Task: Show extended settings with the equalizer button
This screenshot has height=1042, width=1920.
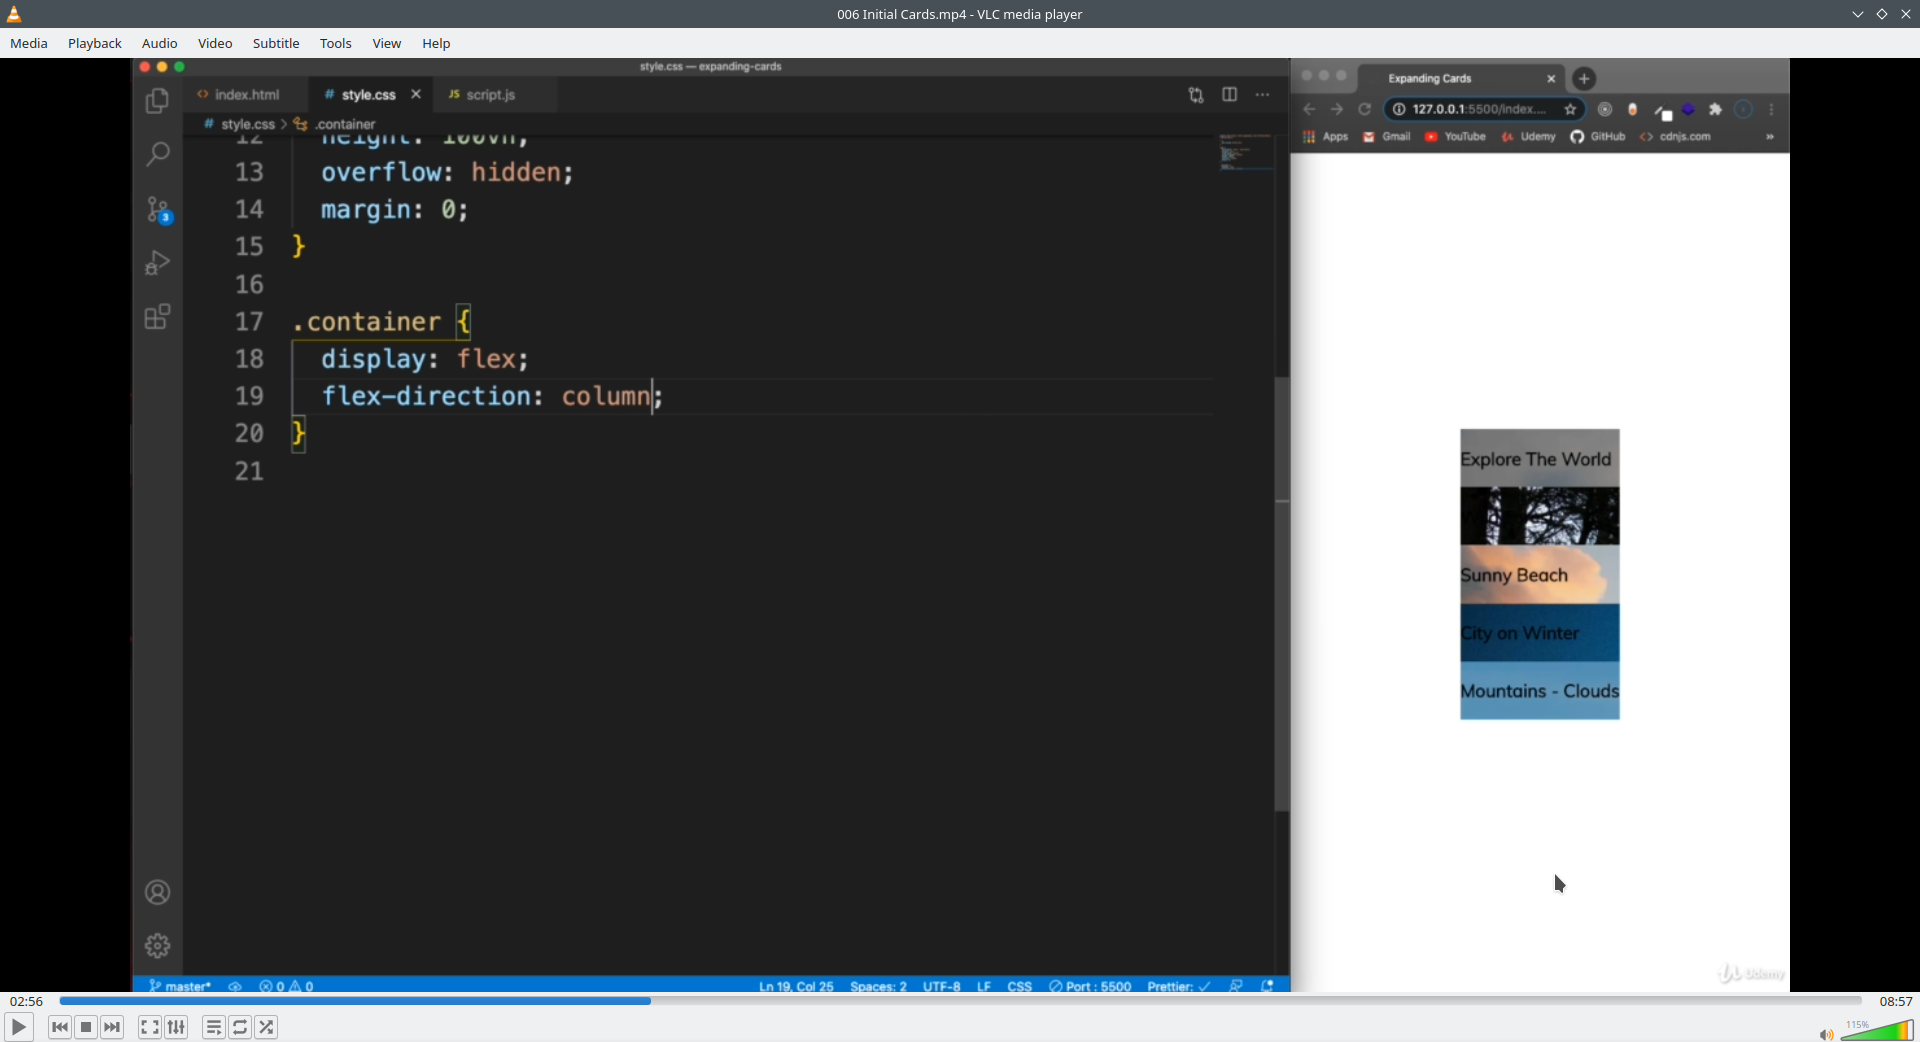Action: pos(176,1027)
